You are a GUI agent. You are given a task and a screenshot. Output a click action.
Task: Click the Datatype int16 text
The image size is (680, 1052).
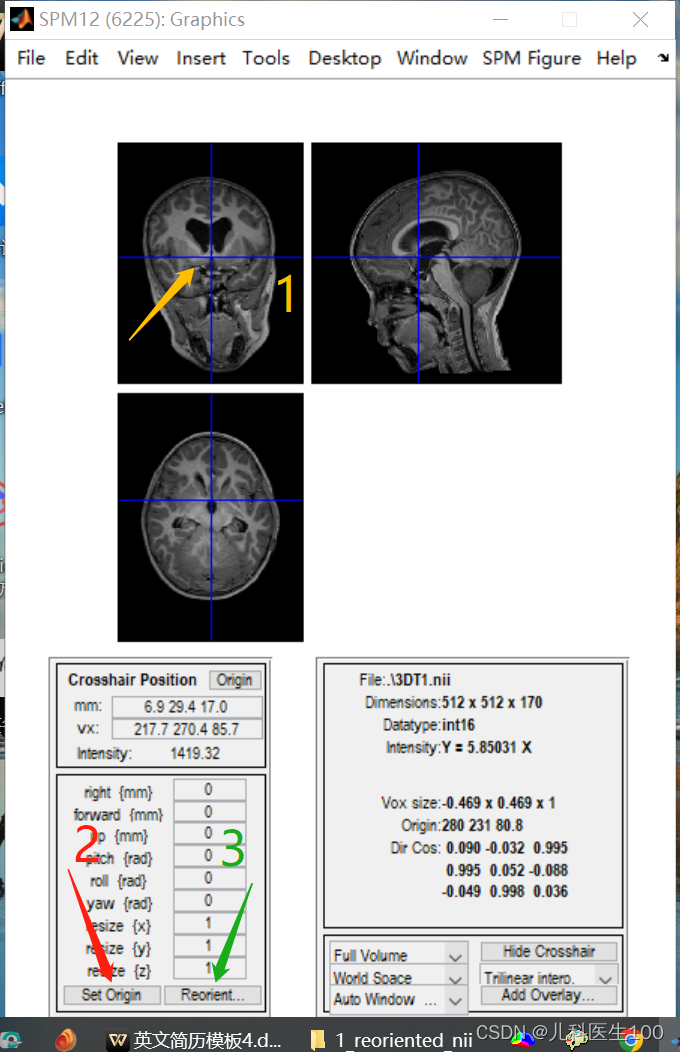(429, 725)
